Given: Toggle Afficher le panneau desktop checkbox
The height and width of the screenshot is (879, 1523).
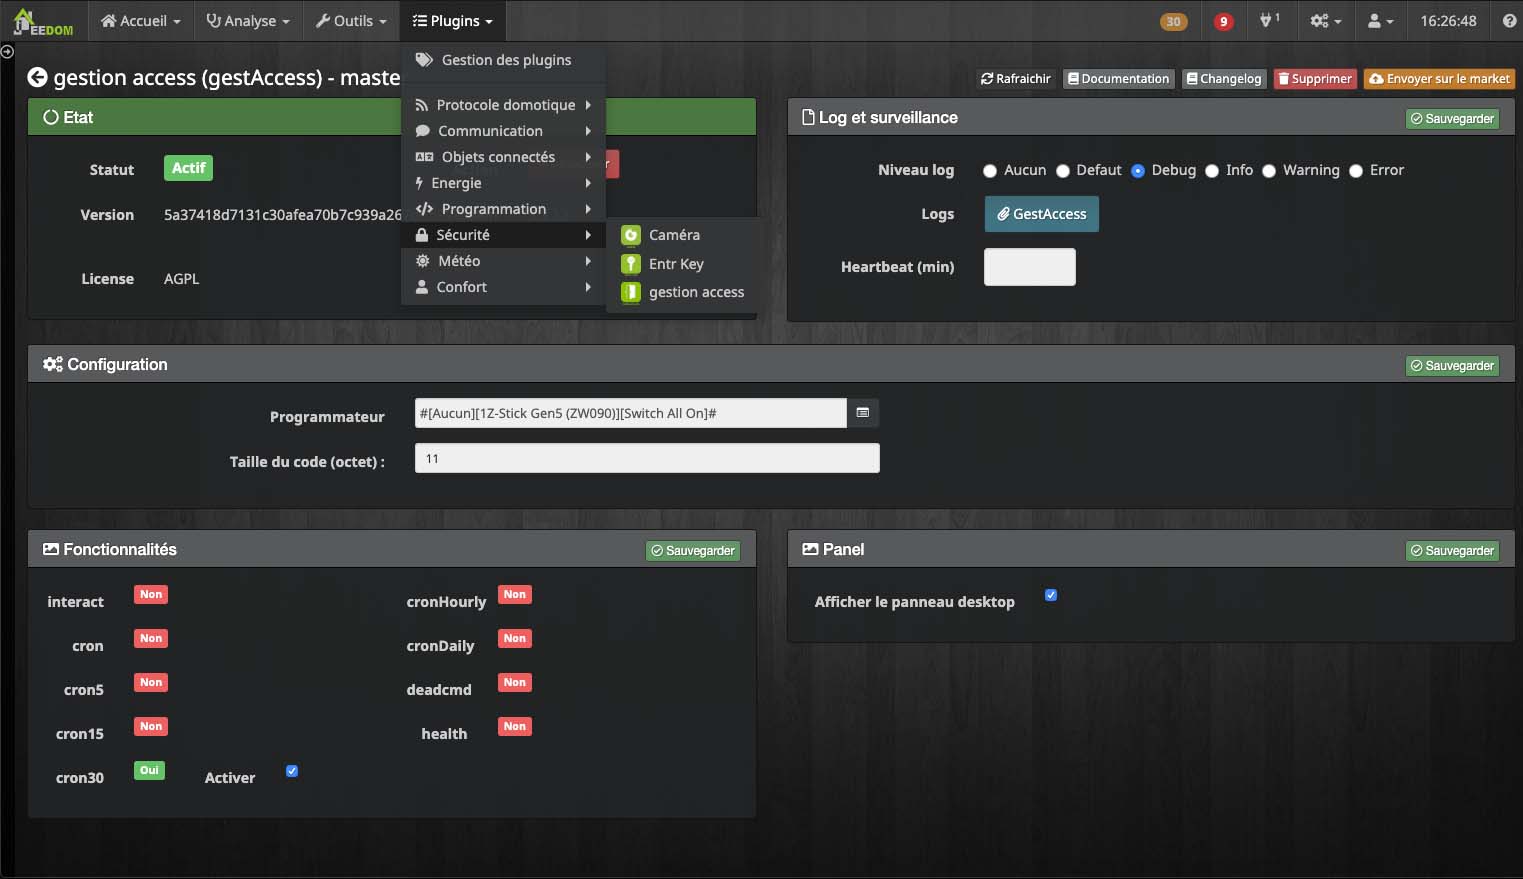Looking at the screenshot, I should 1051,595.
